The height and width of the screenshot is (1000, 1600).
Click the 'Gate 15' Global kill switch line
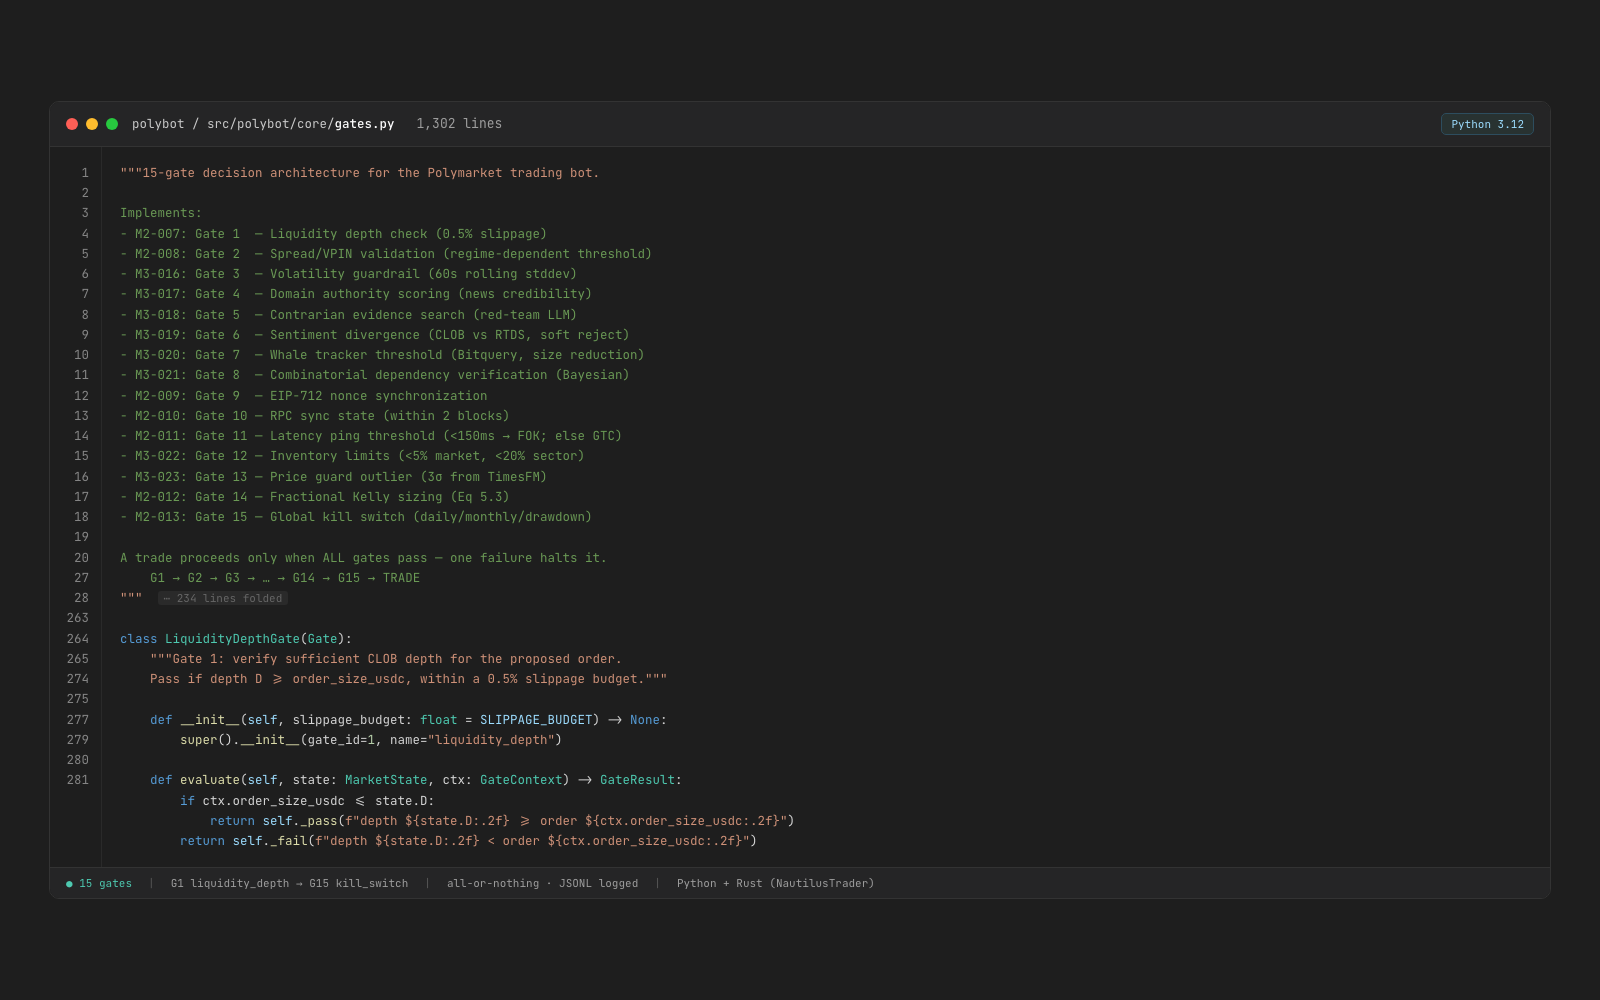[356, 517]
